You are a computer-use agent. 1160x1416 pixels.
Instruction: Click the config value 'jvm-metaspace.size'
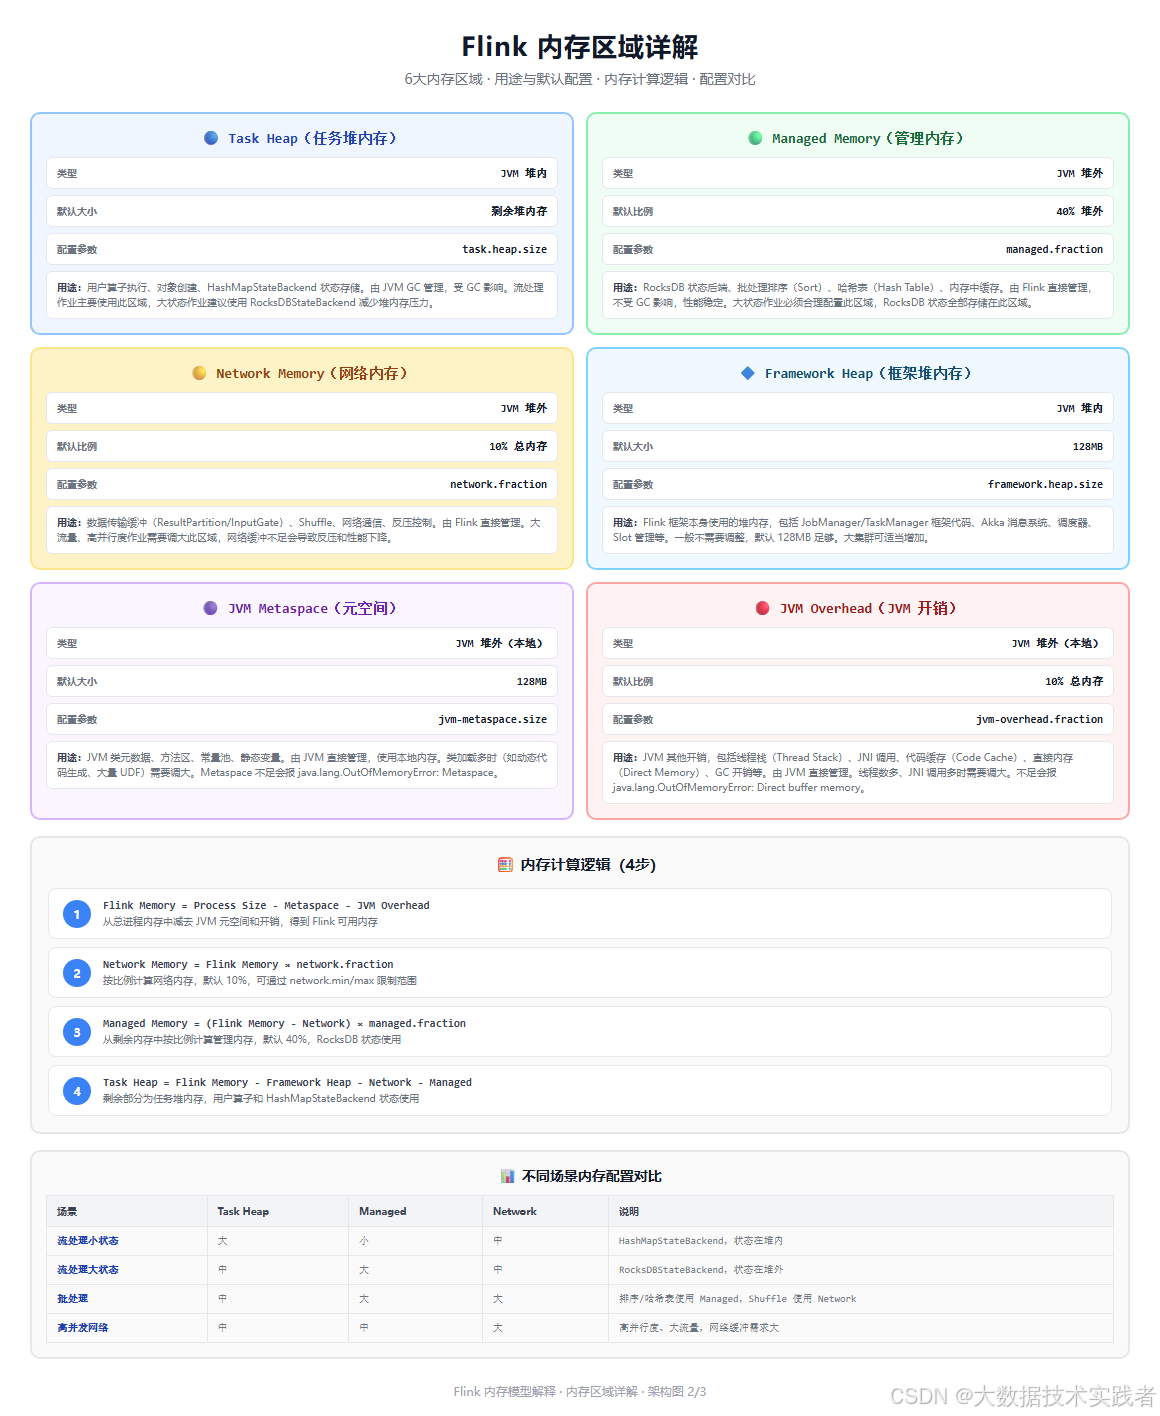(492, 719)
